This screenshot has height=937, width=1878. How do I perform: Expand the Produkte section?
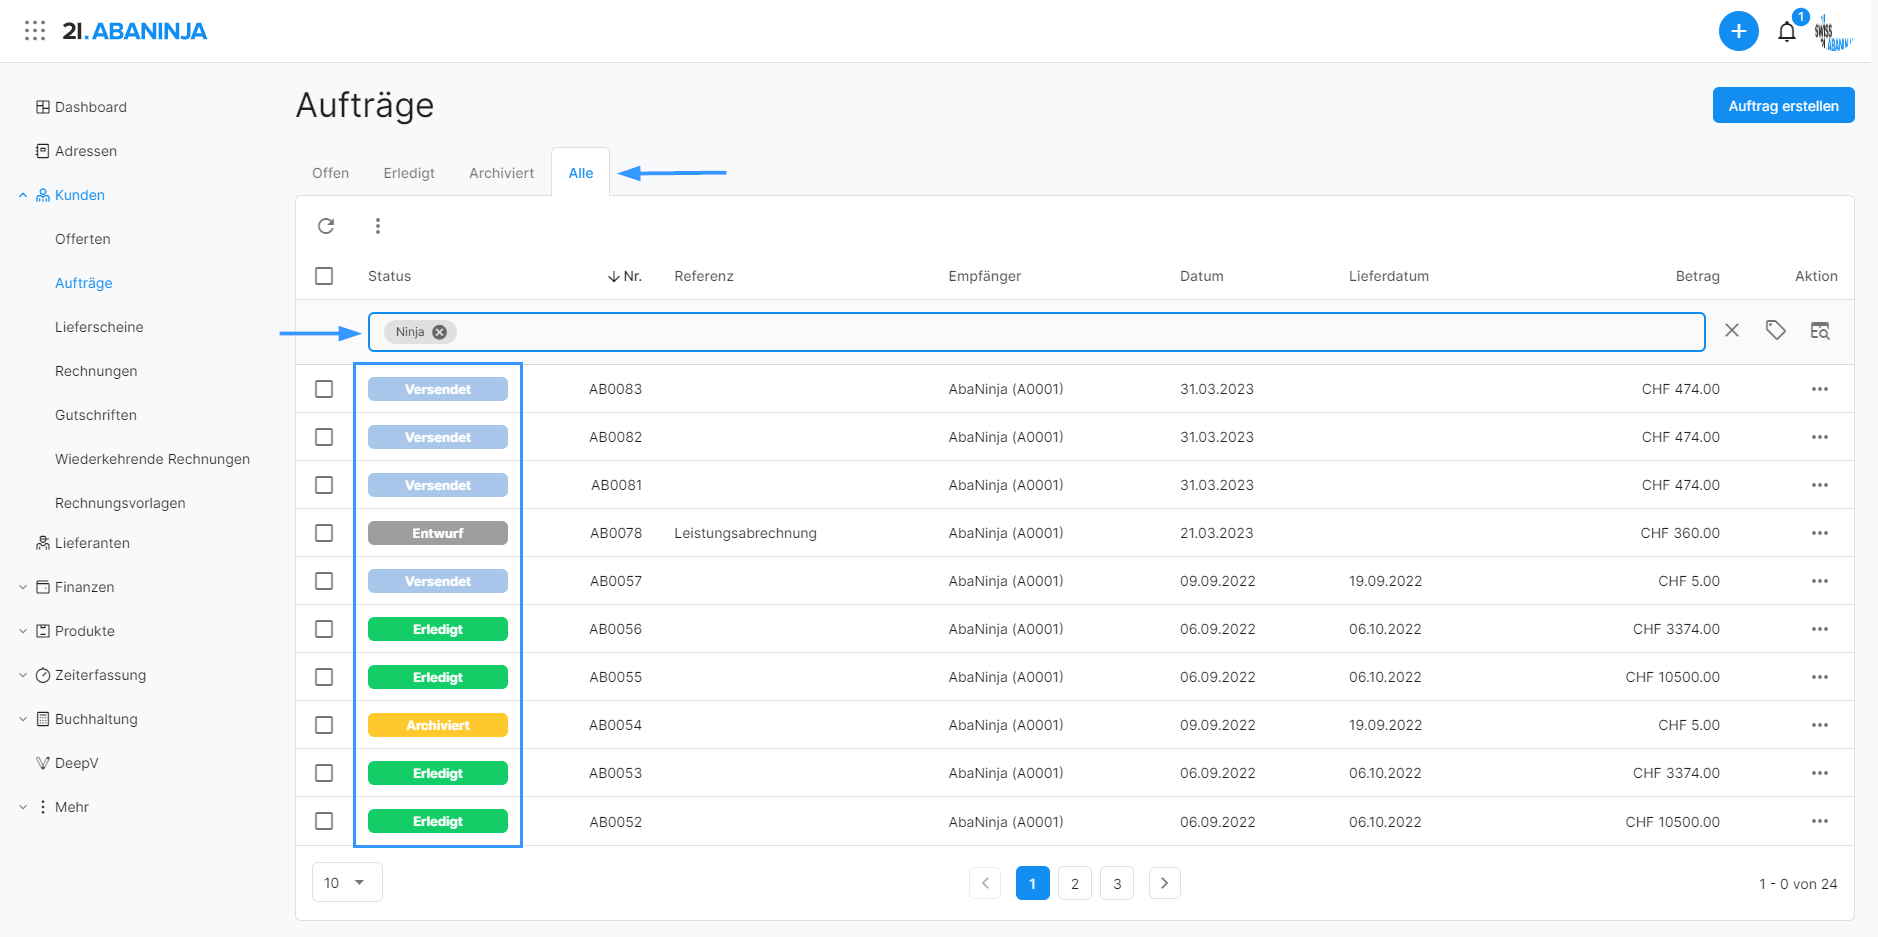(x=23, y=631)
